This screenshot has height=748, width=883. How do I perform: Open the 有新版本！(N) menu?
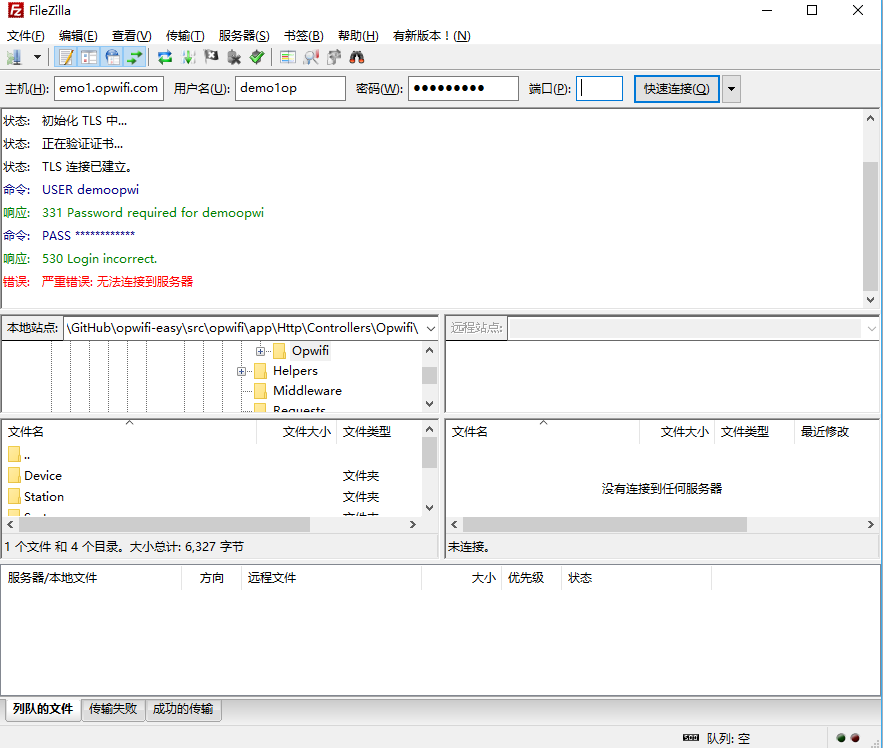click(431, 36)
